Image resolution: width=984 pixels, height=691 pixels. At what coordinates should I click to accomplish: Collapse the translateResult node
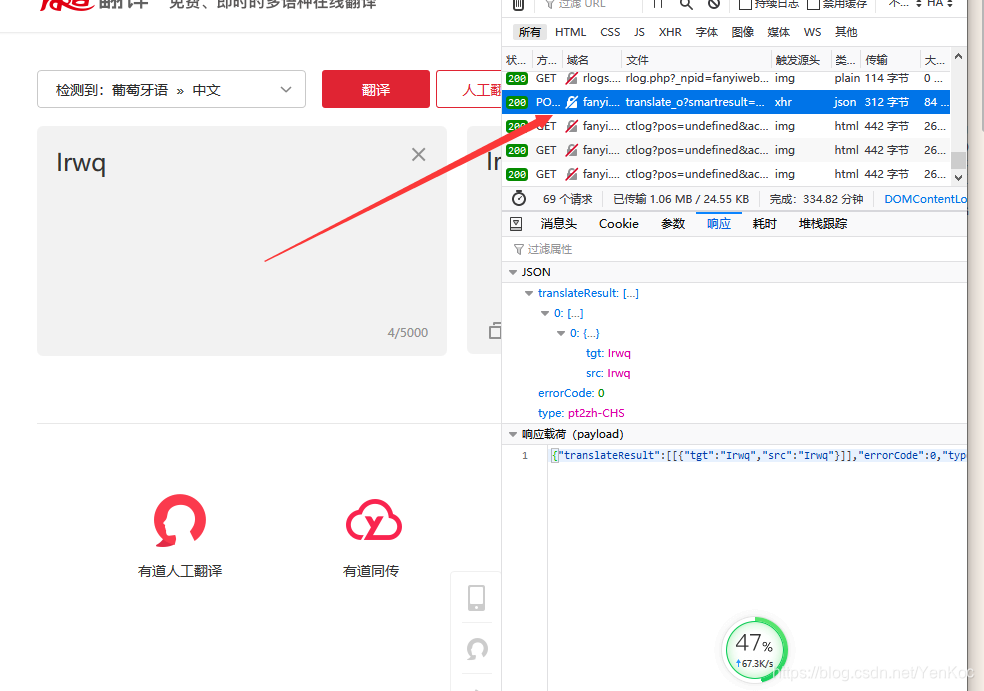click(529, 293)
